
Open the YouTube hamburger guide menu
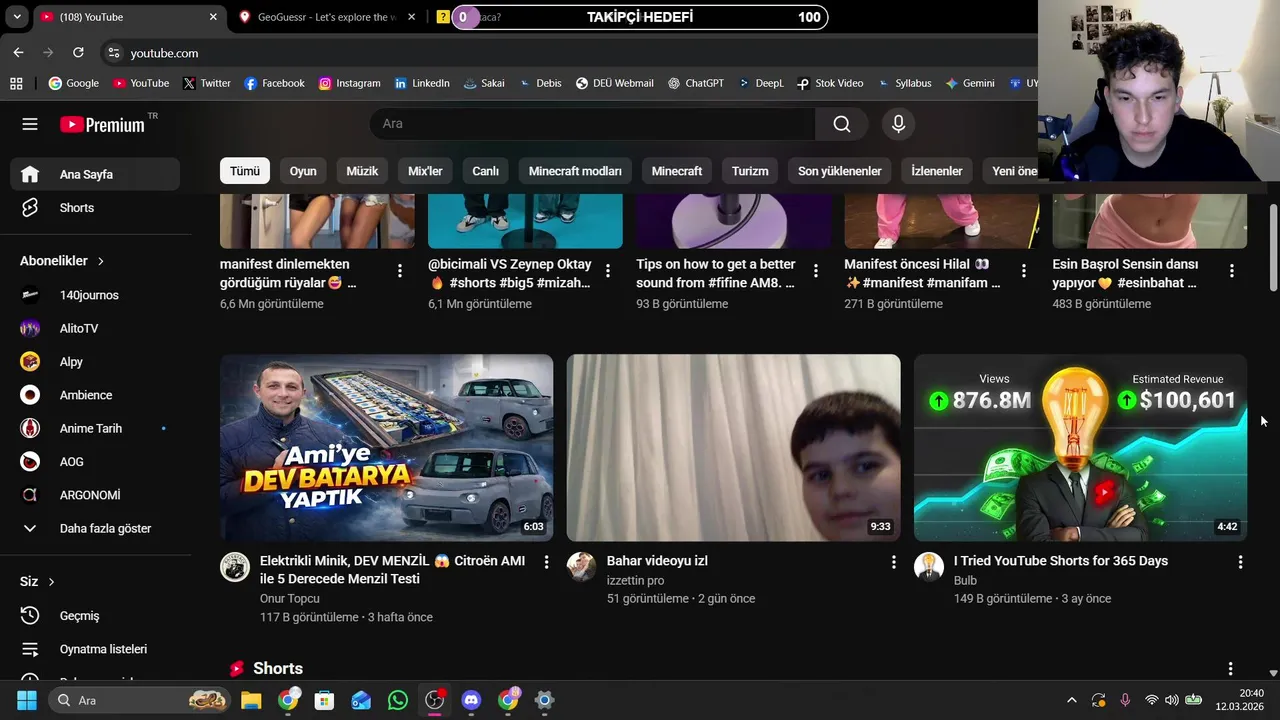(30, 124)
